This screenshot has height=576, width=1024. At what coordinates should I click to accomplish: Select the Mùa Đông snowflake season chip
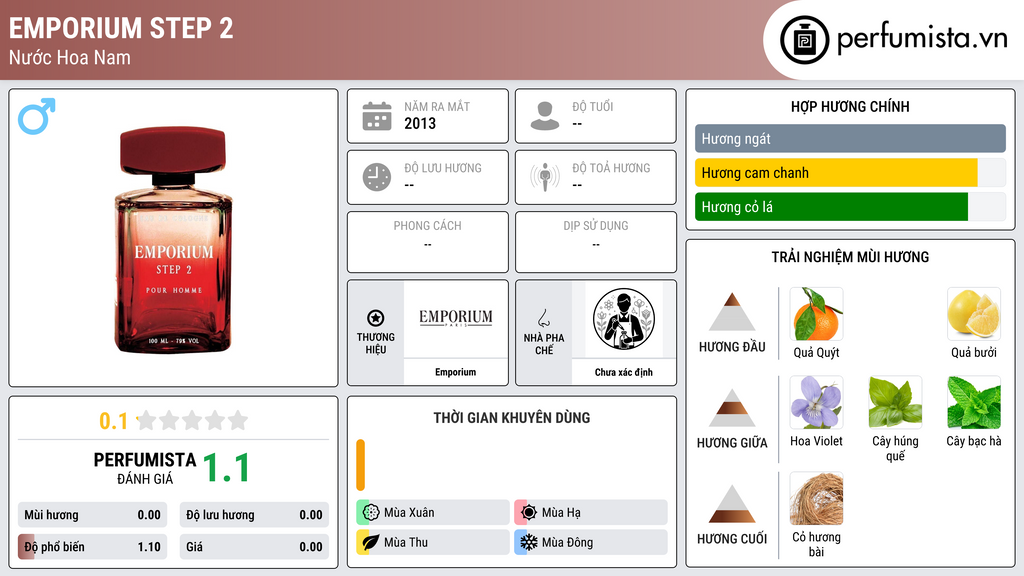[x=591, y=542]
